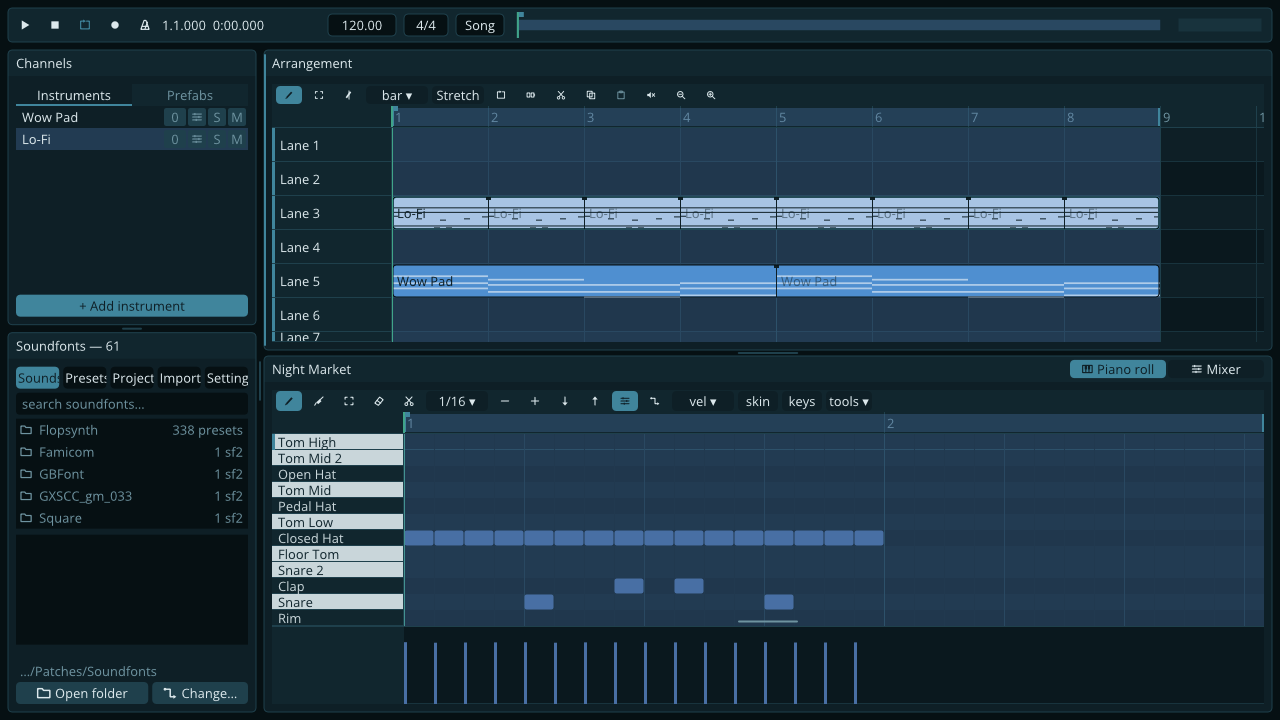This screenshot has height=720, width=1280.
Task: Click the mute clip speaker icon in Arrangement
Action: [x=651, y=95]
